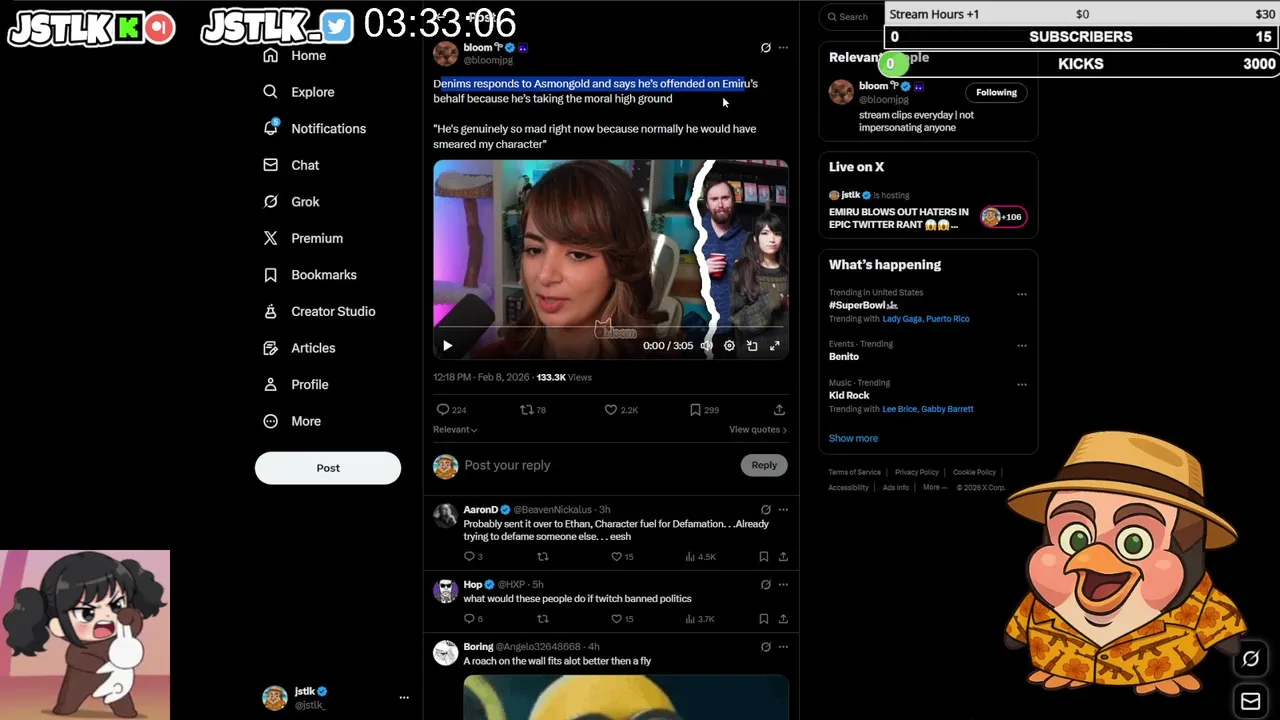Image resolution: width=1280 pixels, height=720 pixels.
Task: Share AaronD's comment
Action: point(783,557)
